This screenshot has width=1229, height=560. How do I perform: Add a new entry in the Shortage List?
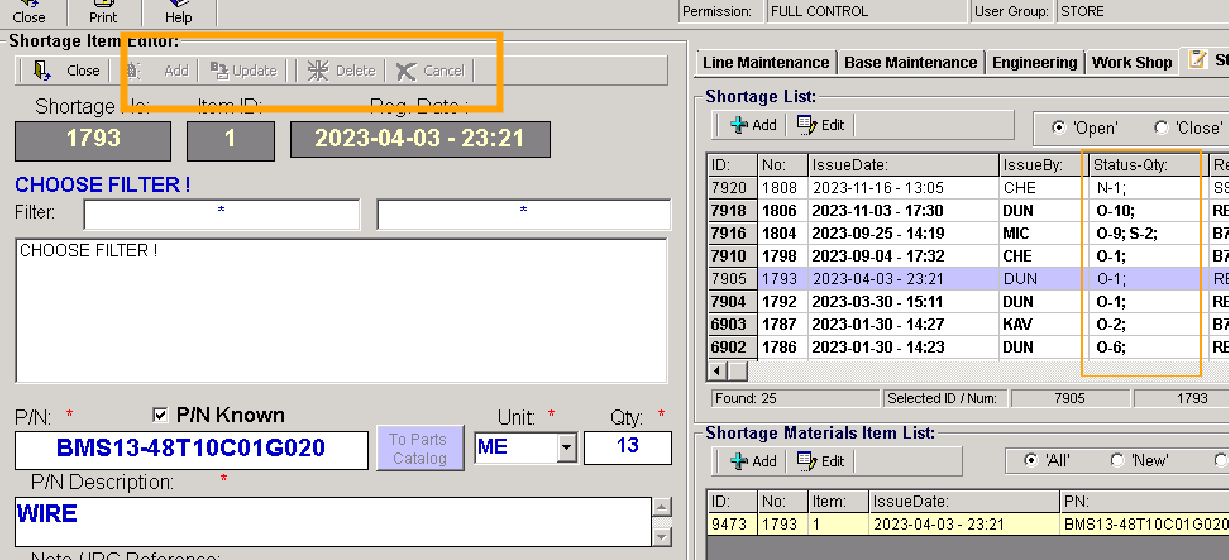(753, 125)
